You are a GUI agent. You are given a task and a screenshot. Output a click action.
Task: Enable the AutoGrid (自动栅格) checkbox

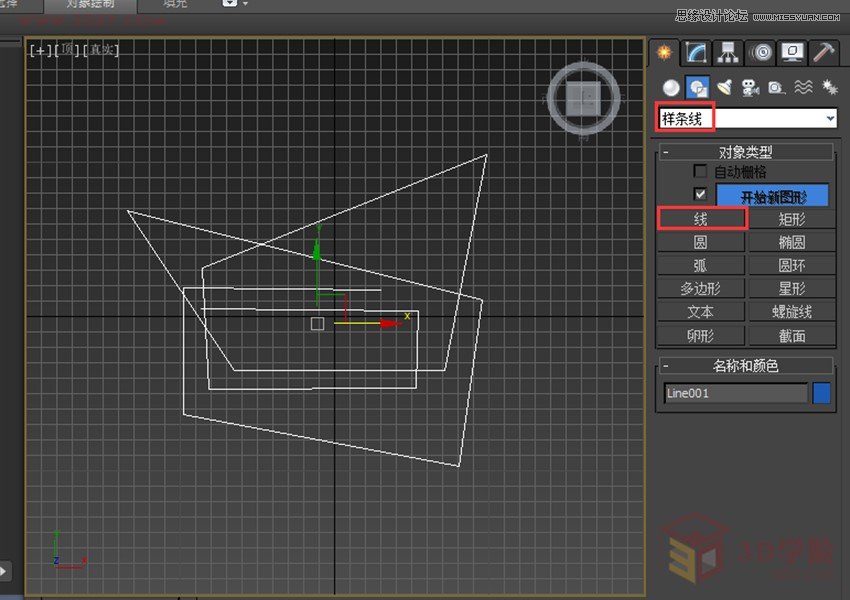700,171
